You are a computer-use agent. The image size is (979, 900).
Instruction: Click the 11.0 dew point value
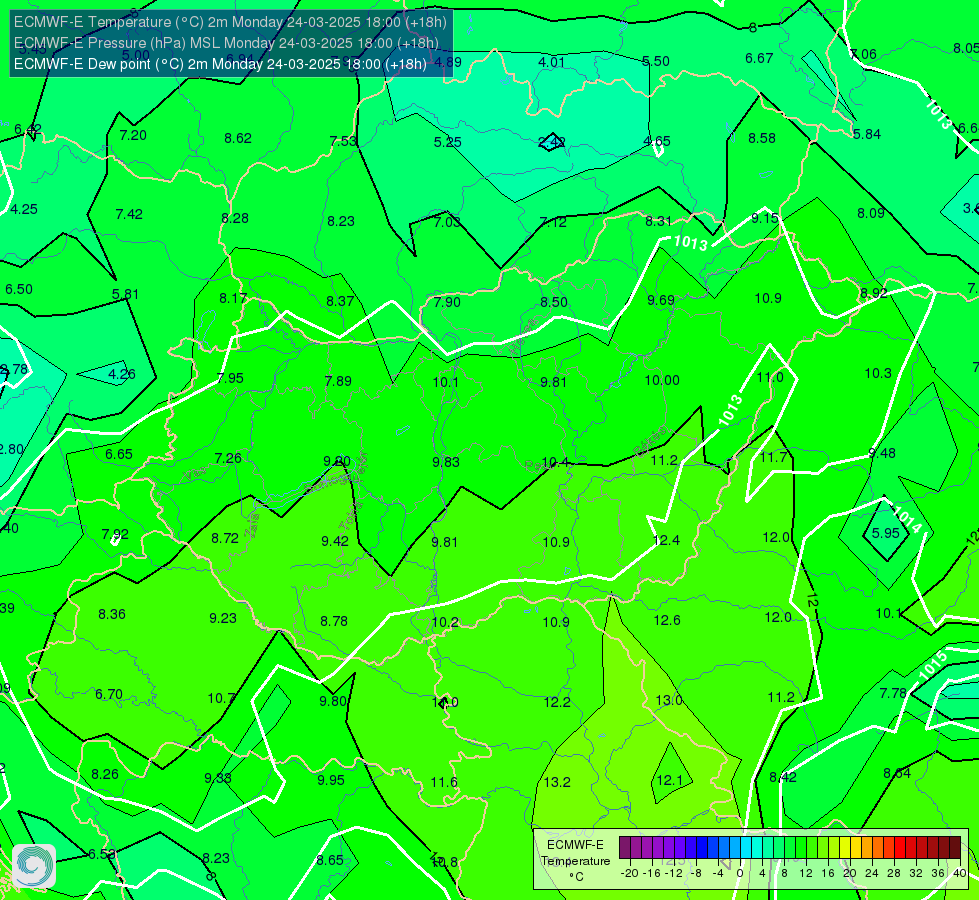coord(770,377)
